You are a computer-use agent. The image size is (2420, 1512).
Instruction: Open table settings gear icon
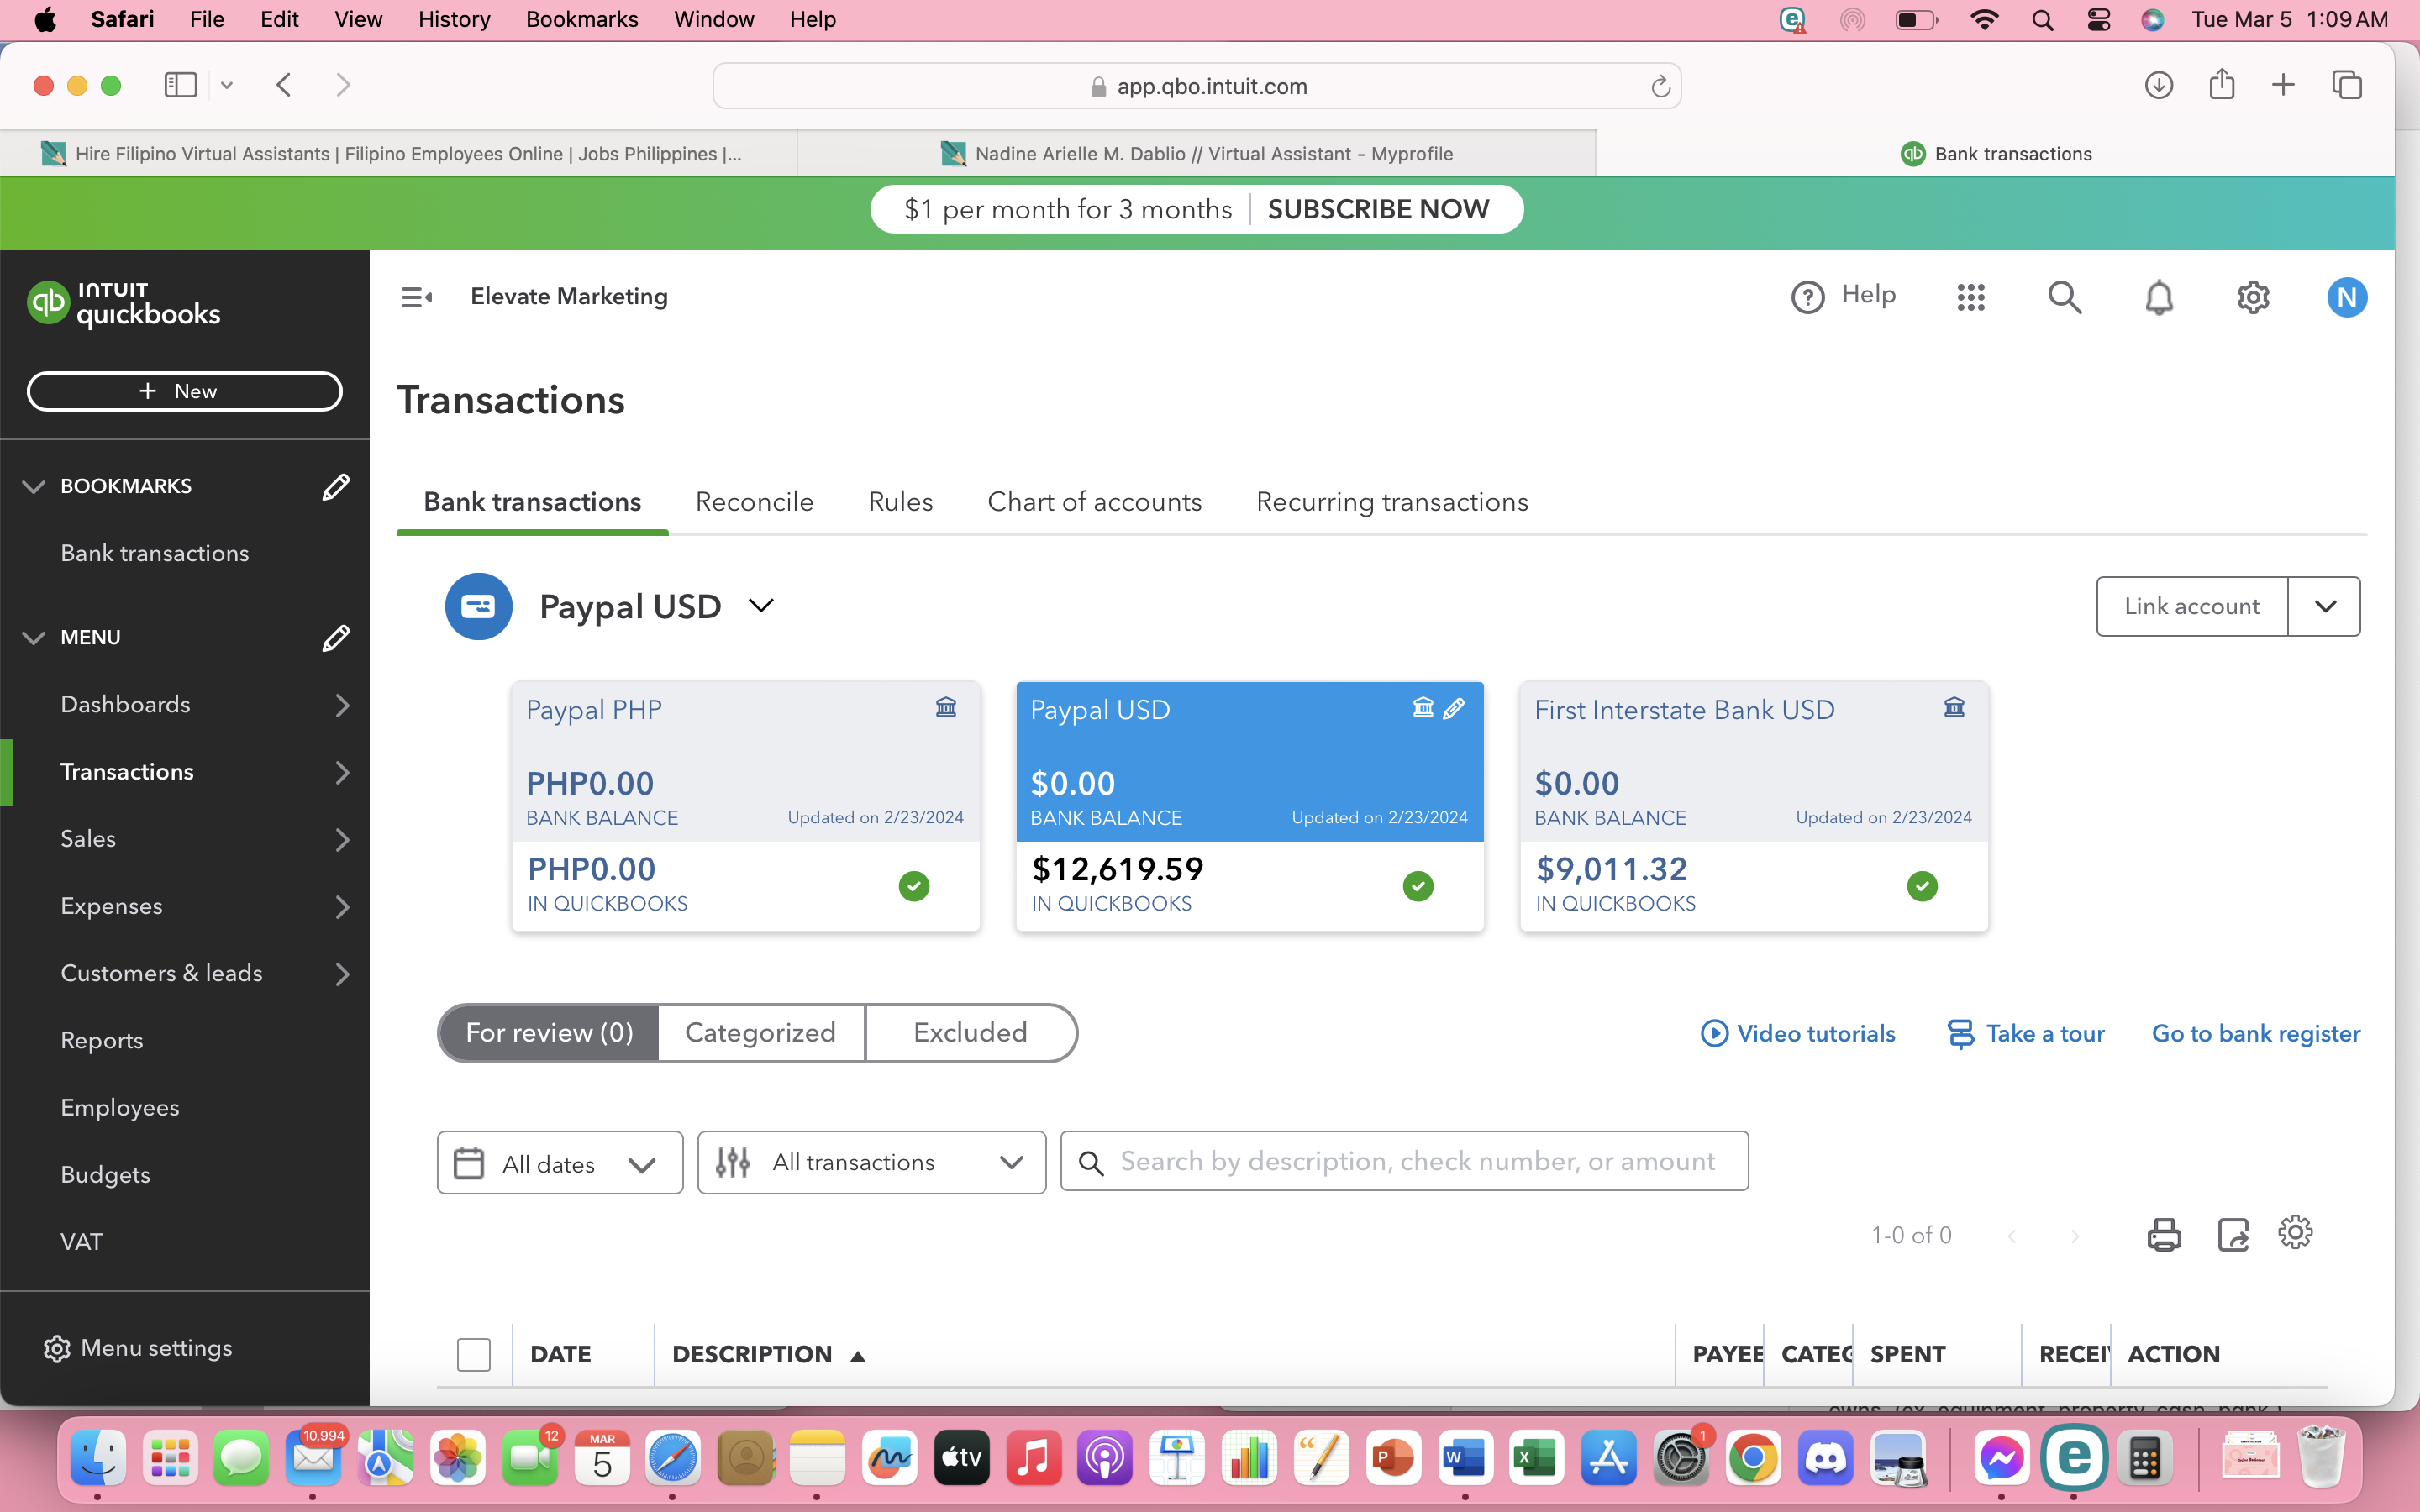click(x=2295, y=1232)
